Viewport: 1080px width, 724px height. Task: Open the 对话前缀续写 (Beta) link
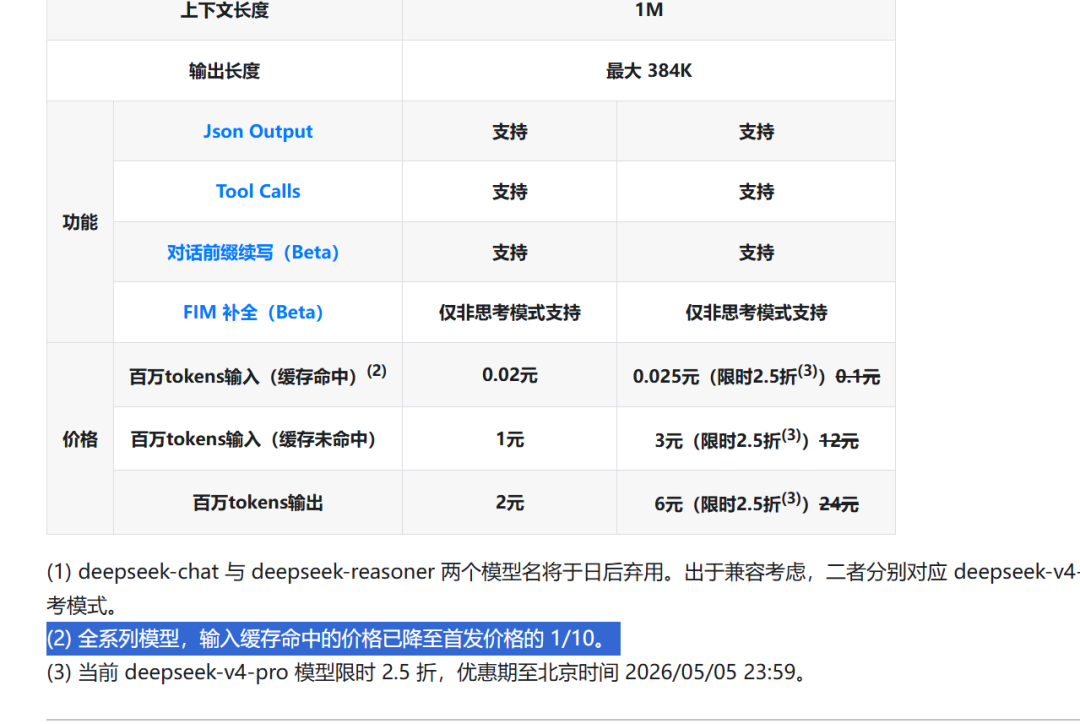pyautogui.click(x=253, y=252)
